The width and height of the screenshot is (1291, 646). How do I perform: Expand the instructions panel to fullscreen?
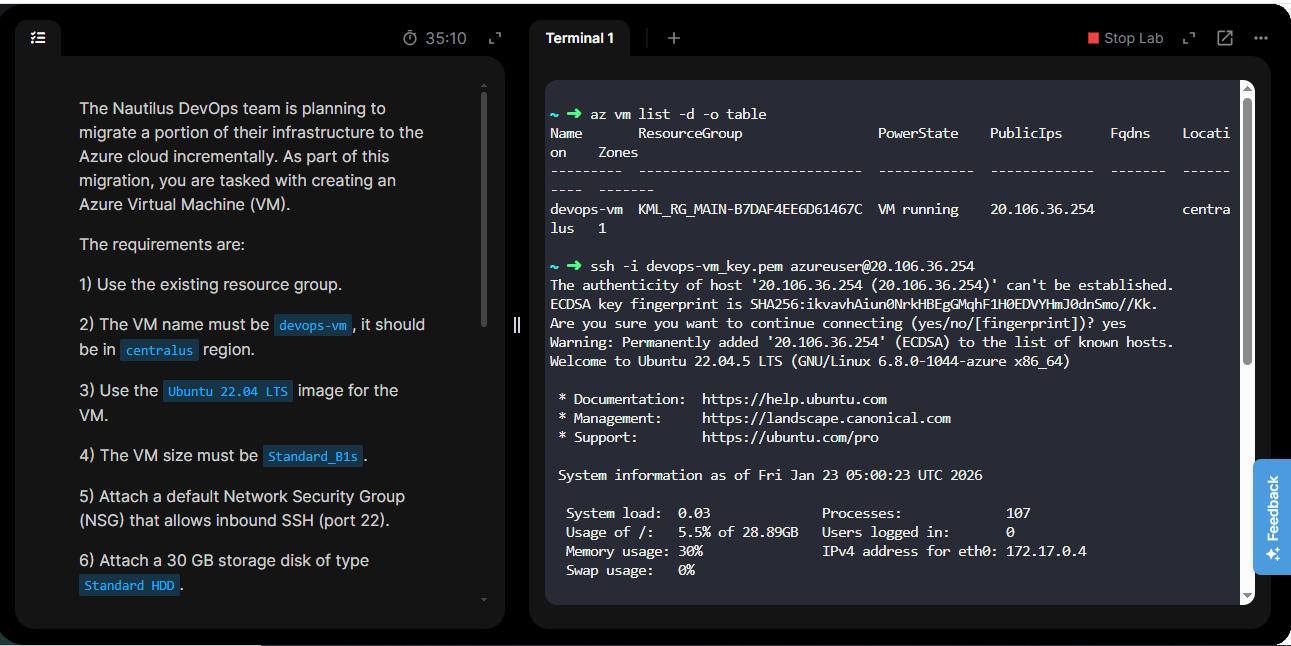click(x=494, y=38)
